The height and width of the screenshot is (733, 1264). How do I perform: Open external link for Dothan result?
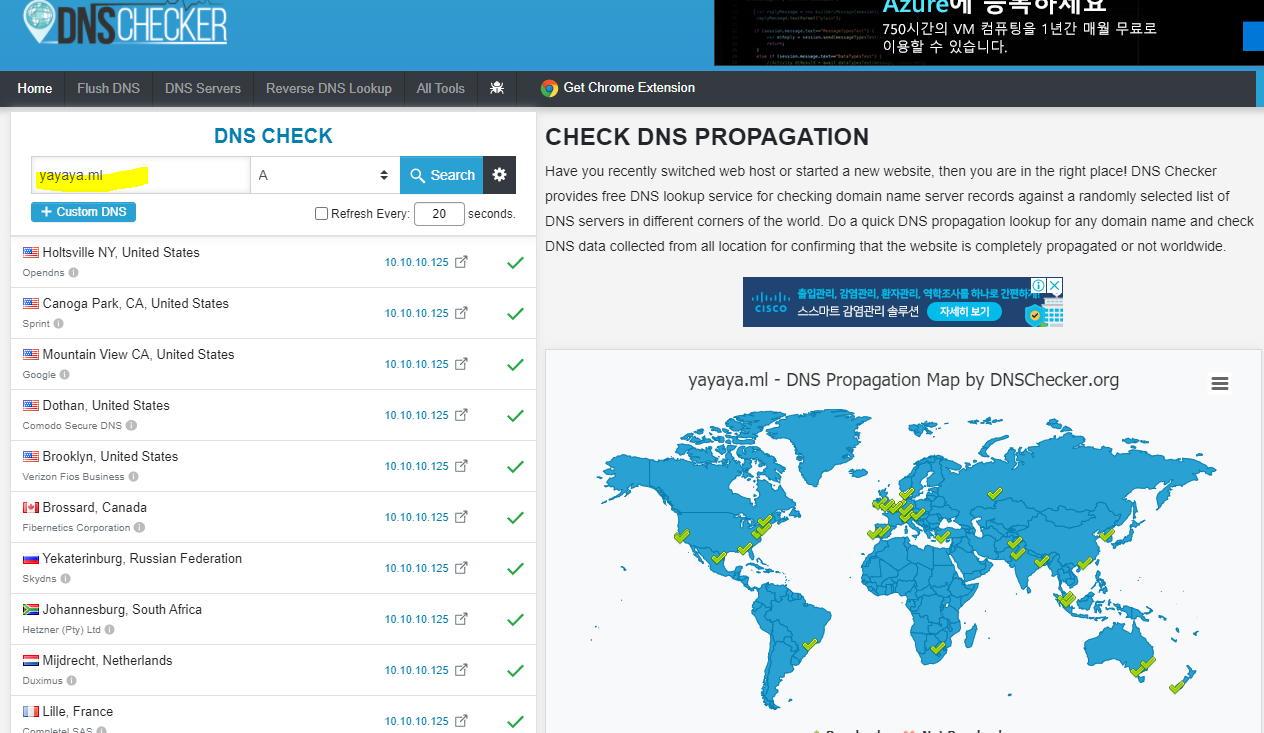tap(461, 415)
